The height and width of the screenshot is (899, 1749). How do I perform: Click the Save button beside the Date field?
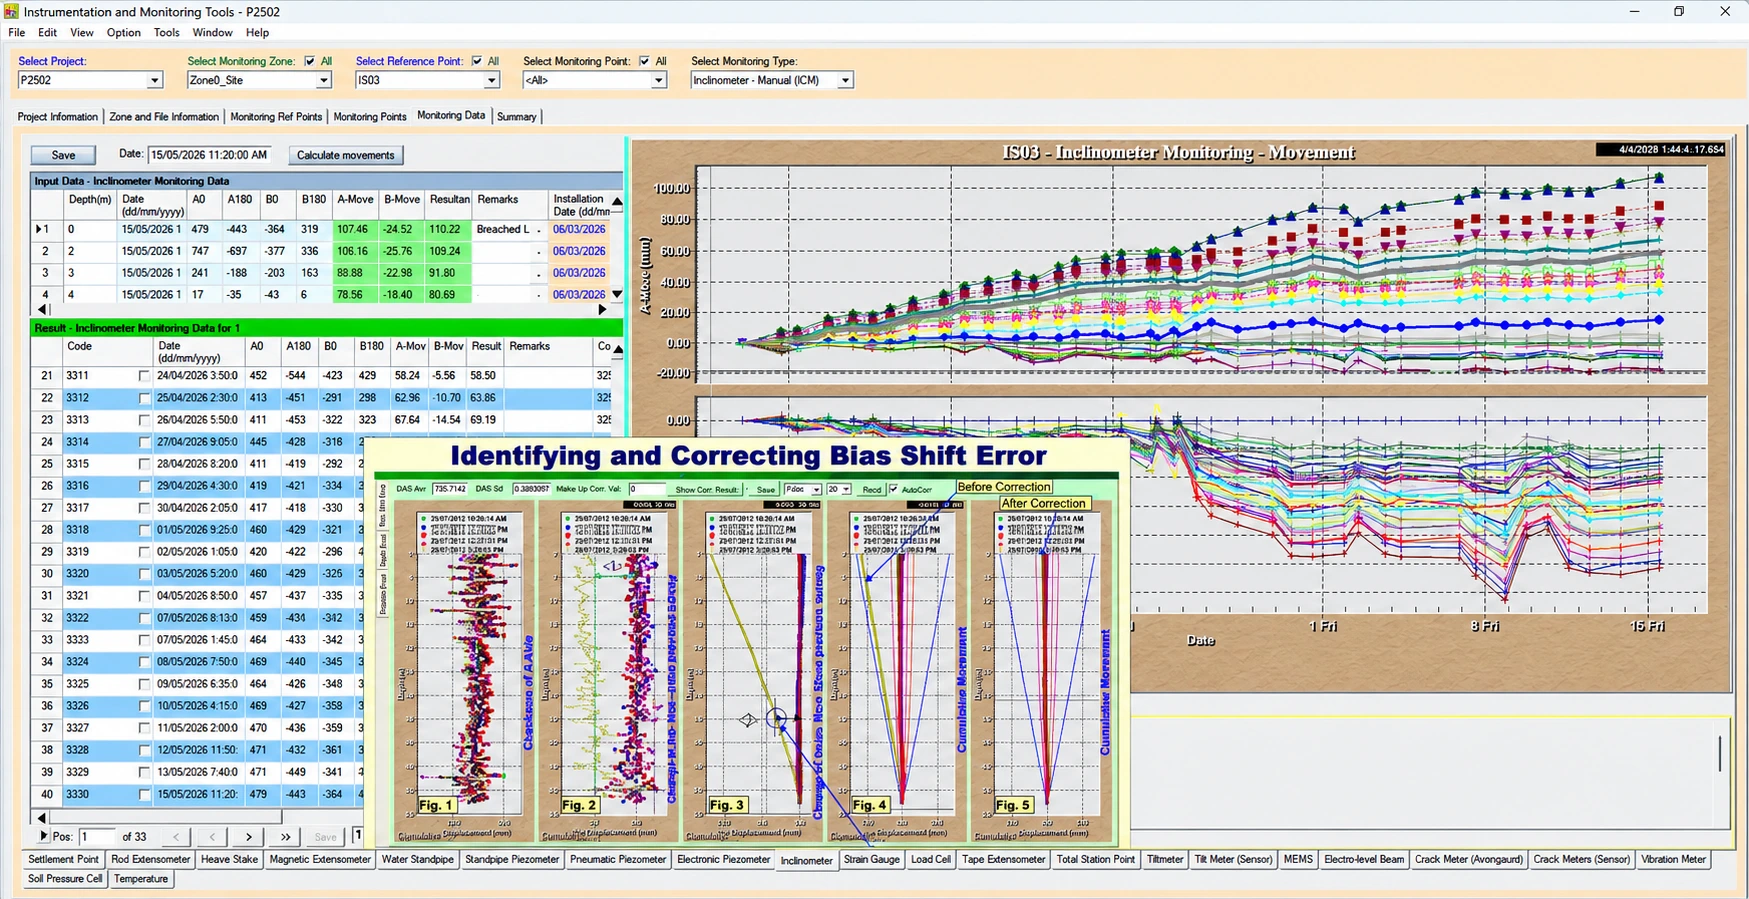click(x=63, y=155)
